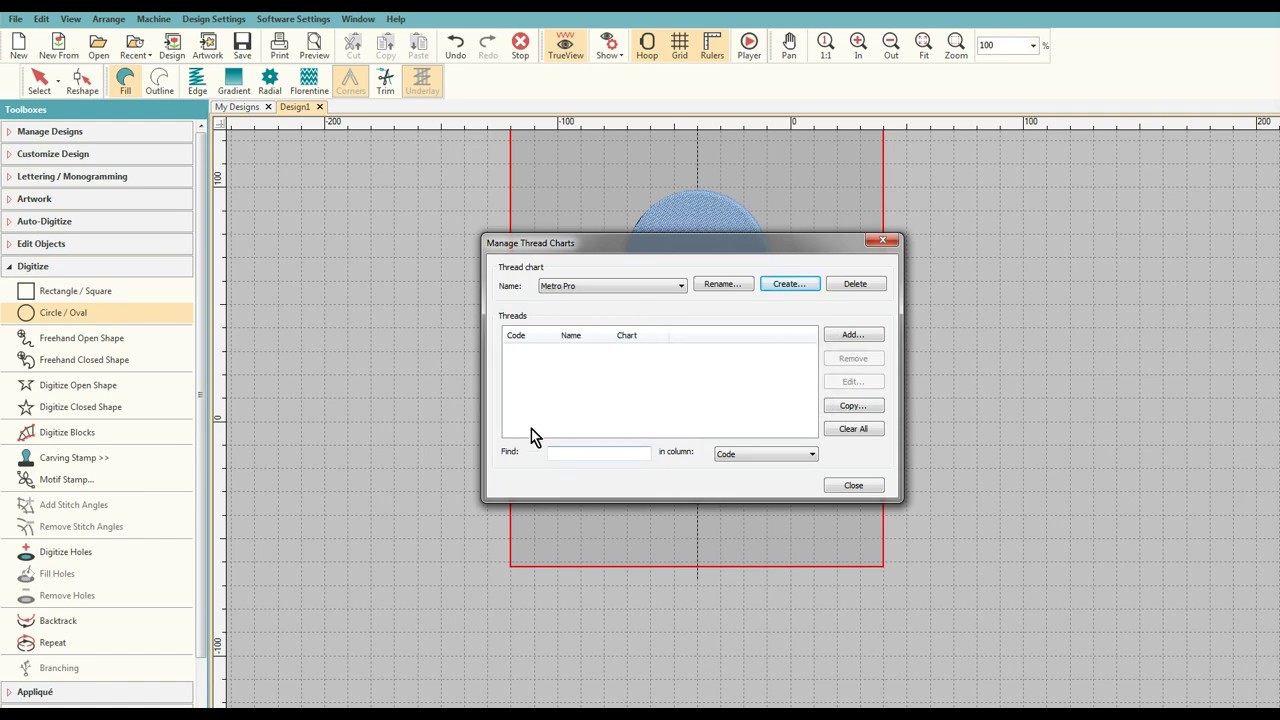Image resolution: width=1280 pixels, height=720 pixels.
Task: Open the File menu
Action: tap(15, 19)
